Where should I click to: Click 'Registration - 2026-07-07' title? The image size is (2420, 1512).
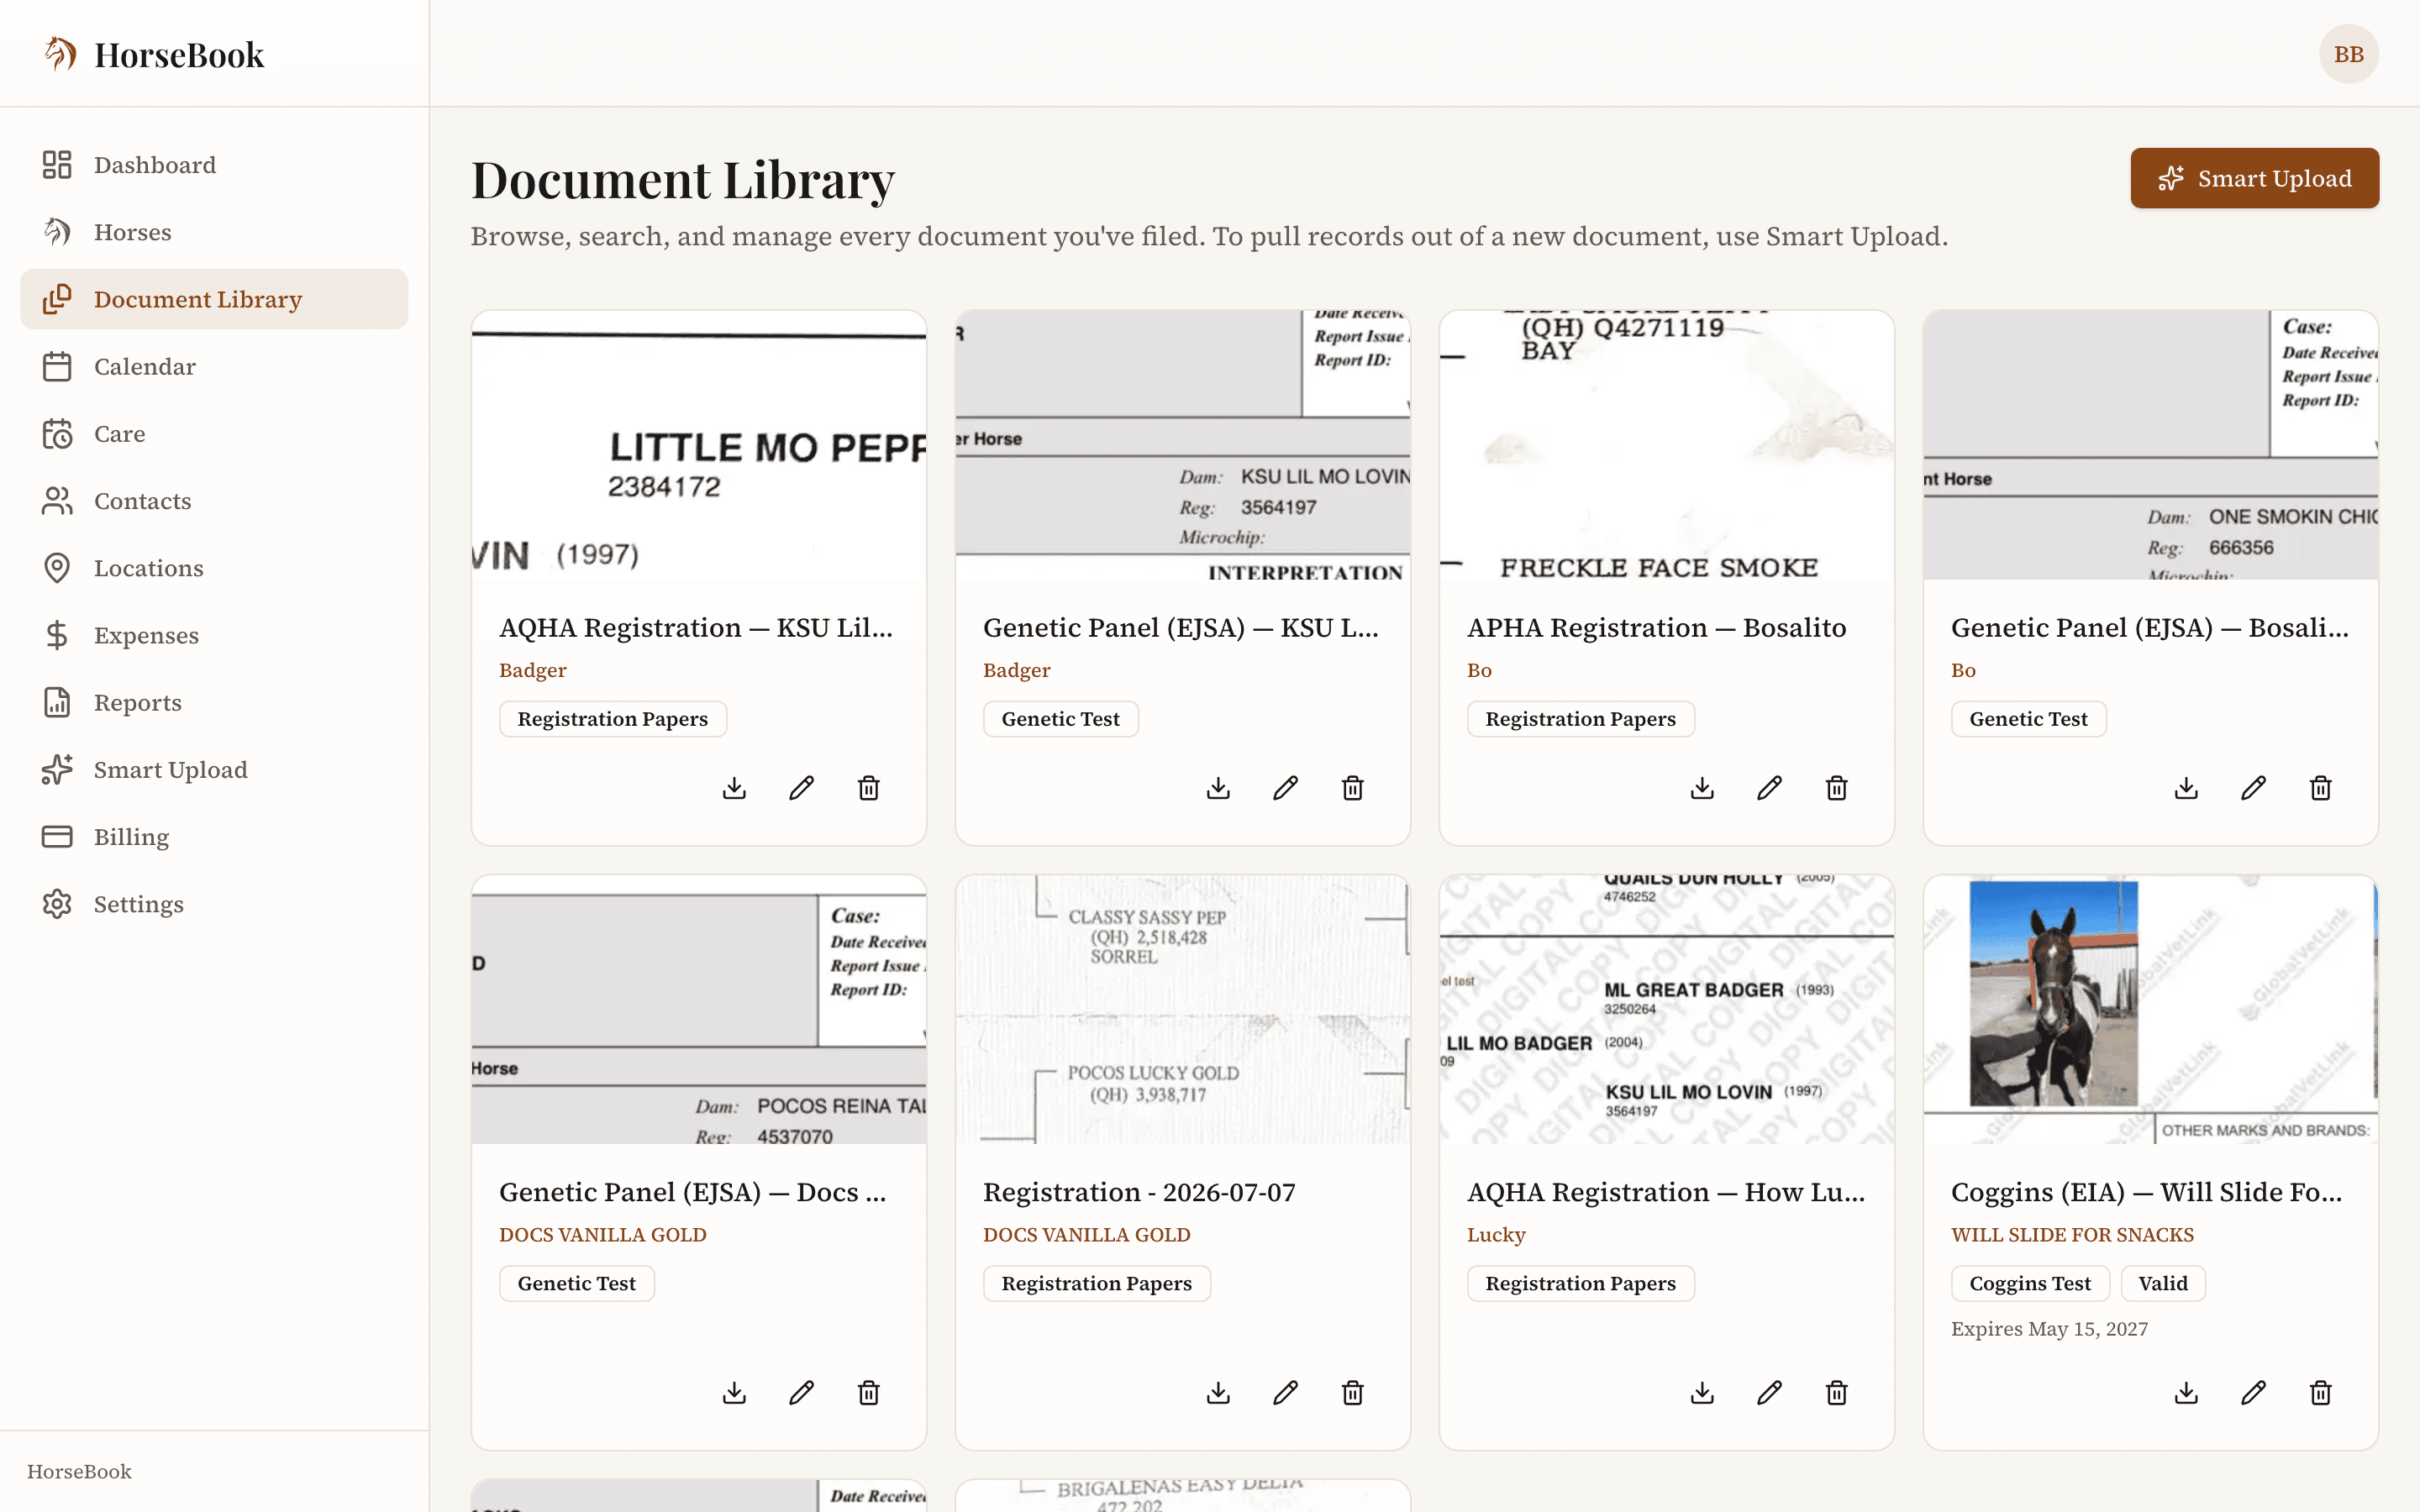tap(1139, 1192)
